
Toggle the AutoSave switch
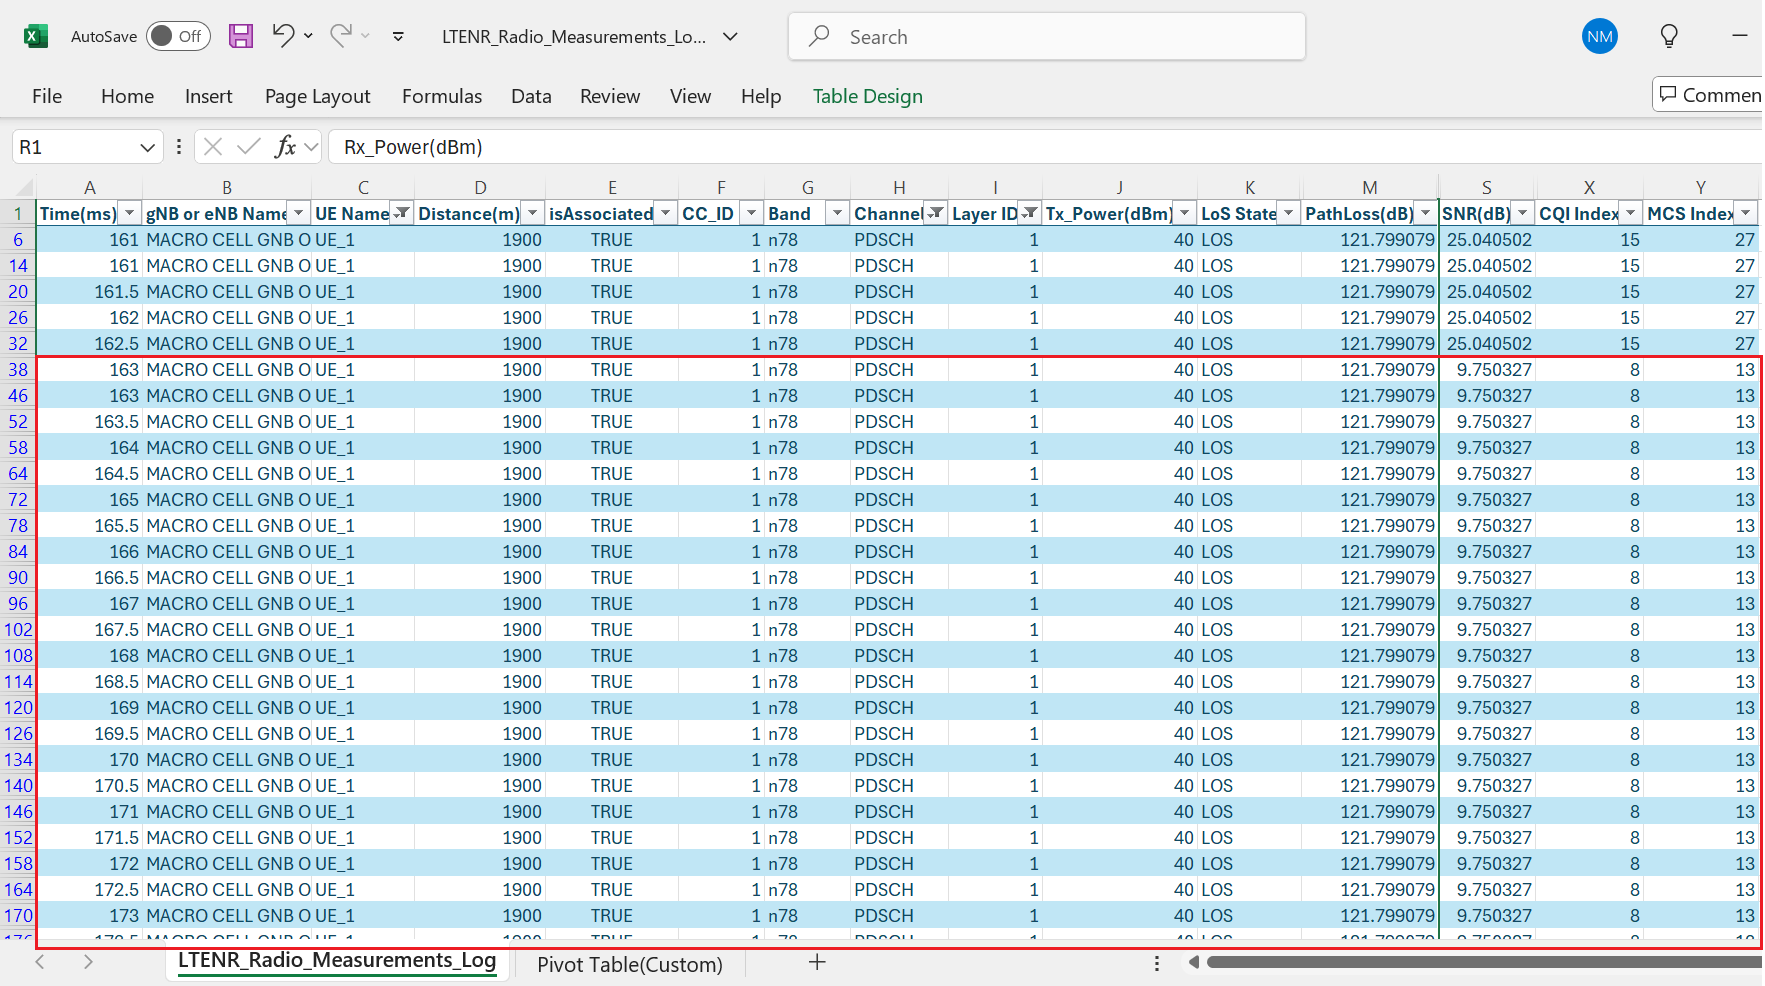point(178,37)
